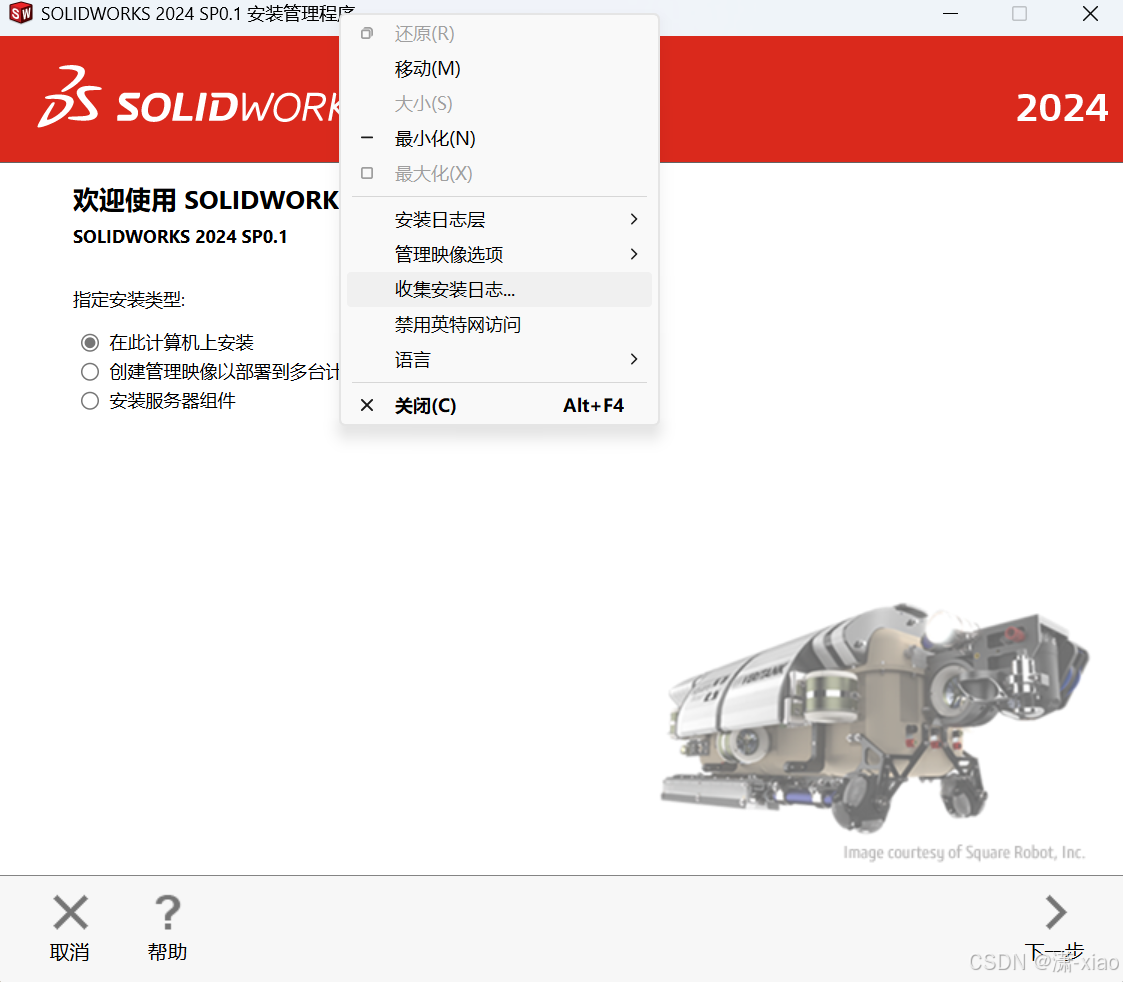This screenshot has width=1123, height=982.
Task: Click the robot product image
Action: tap(874, 718)
